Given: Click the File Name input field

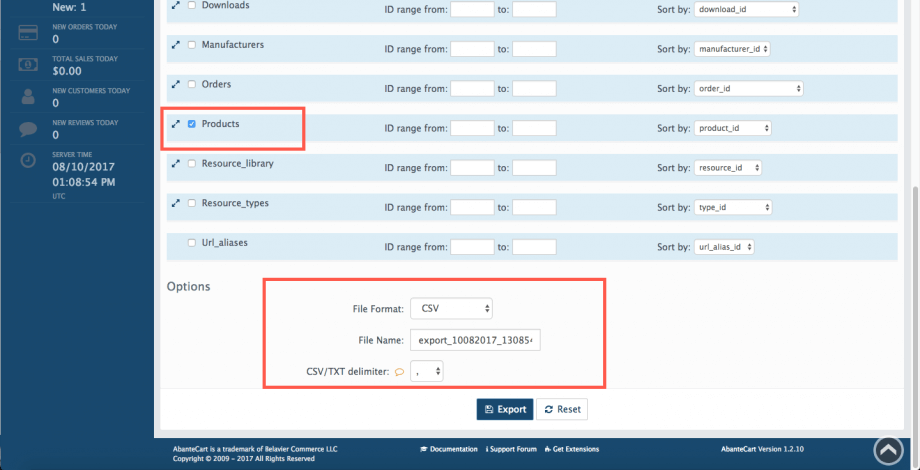Looking at the screenshot, I should click(475, 341).
